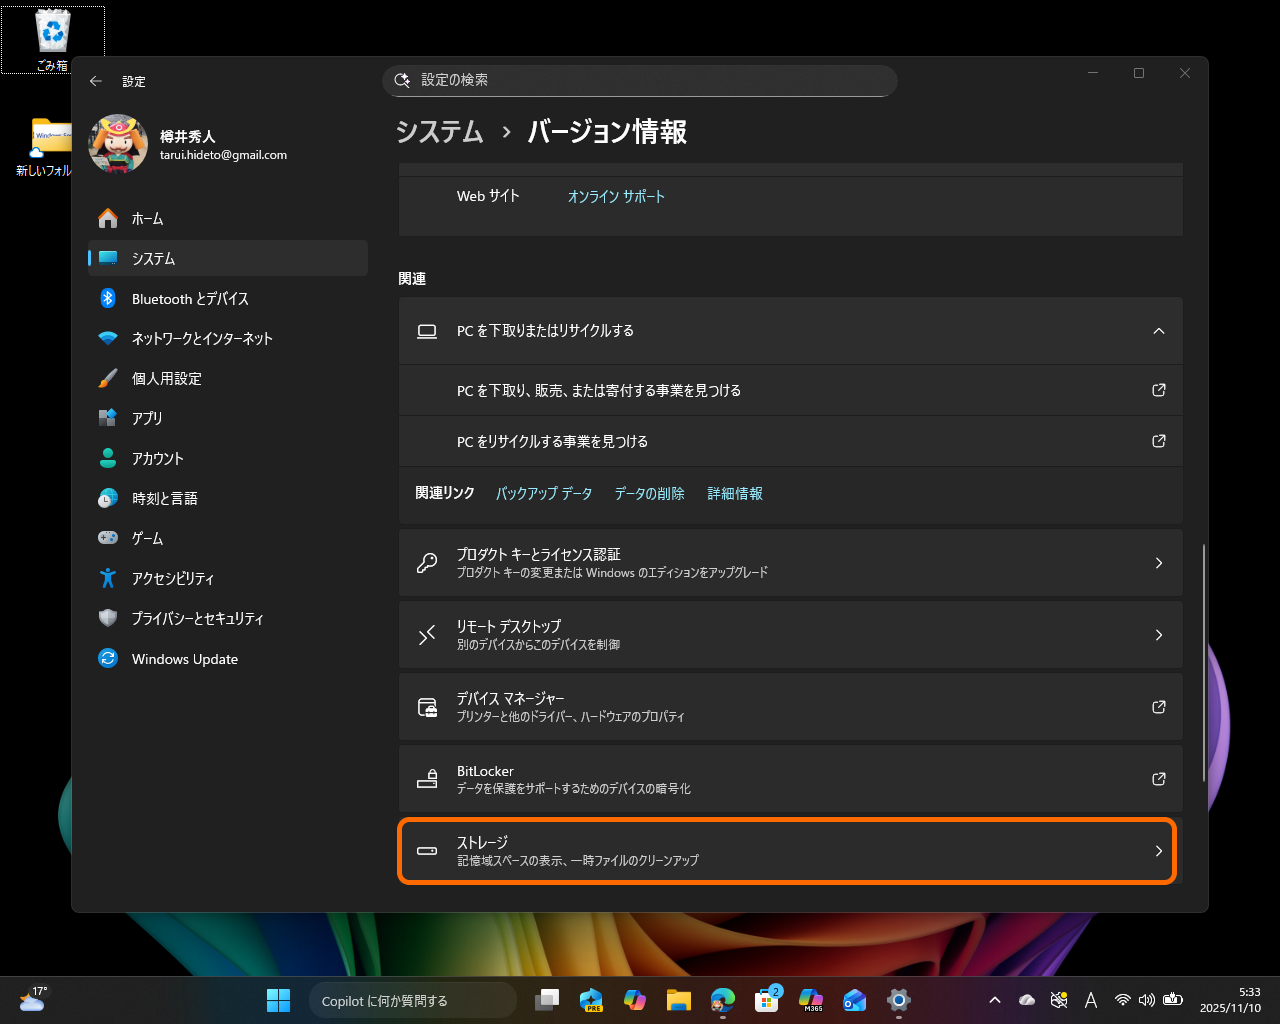
Task: Go back using the arrow beside 設定
Action: coord(96,81)
